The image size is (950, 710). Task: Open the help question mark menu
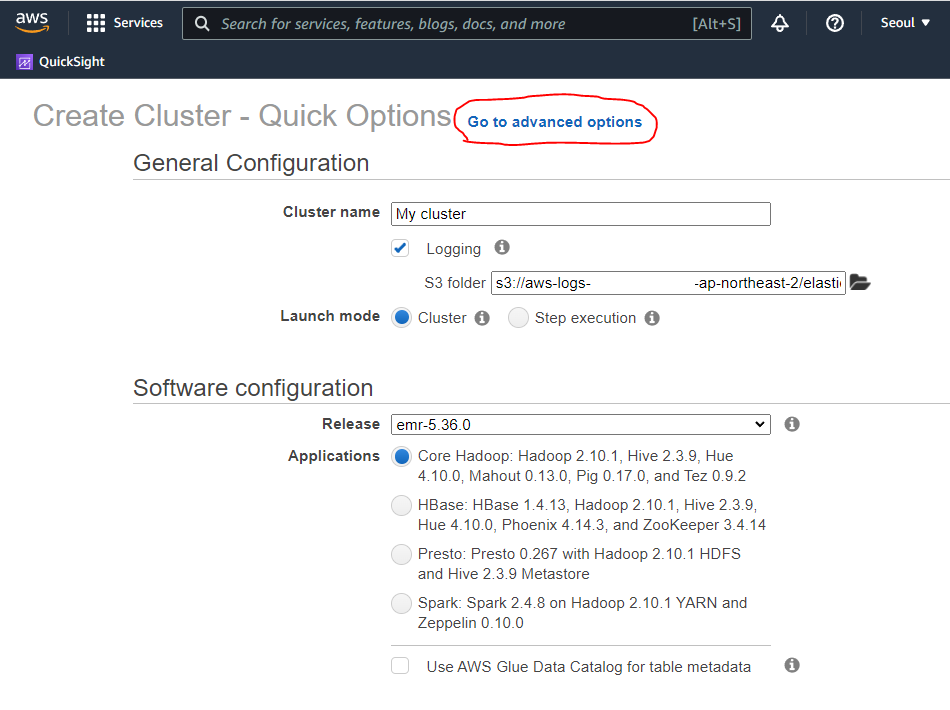point(834,23)
